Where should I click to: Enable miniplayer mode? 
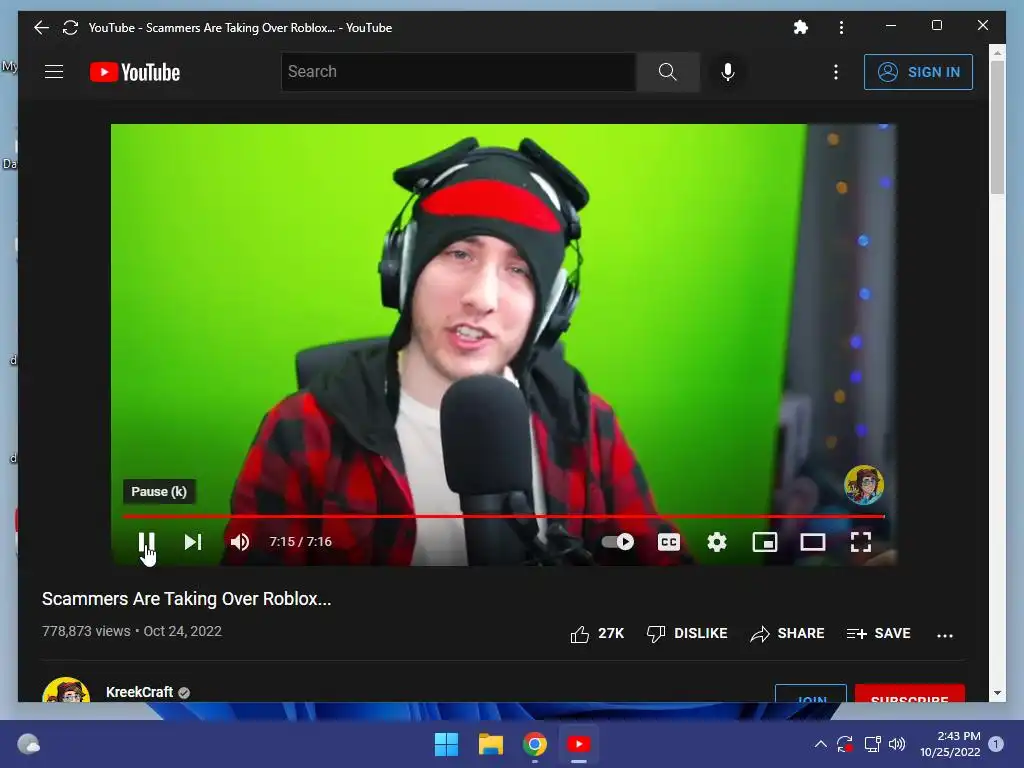(x=765, y=542)
